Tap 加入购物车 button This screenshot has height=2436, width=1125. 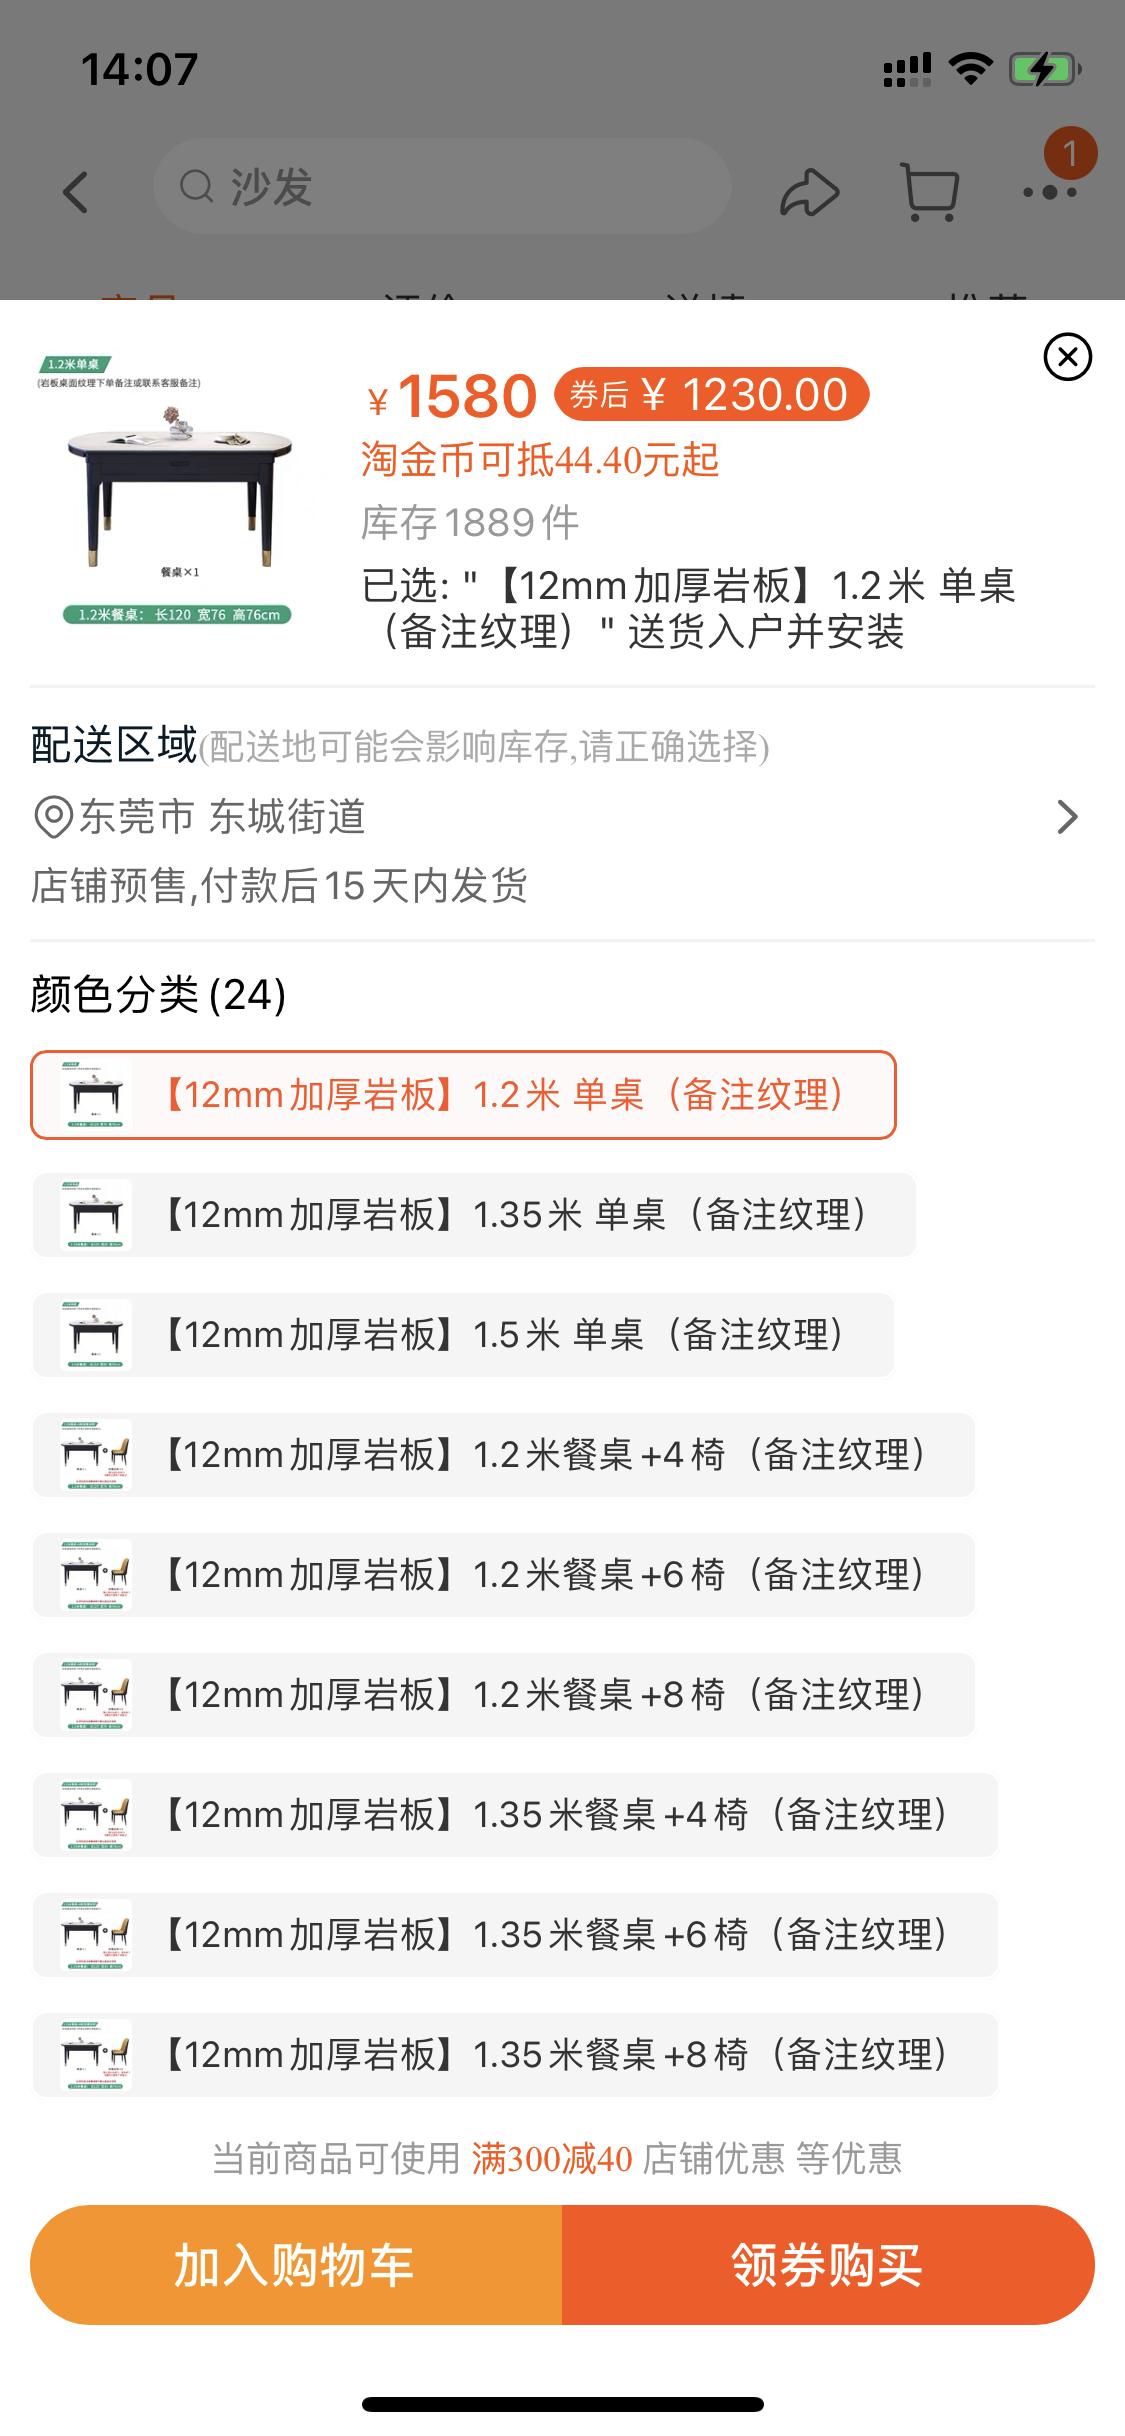(x=296, y=2265)
